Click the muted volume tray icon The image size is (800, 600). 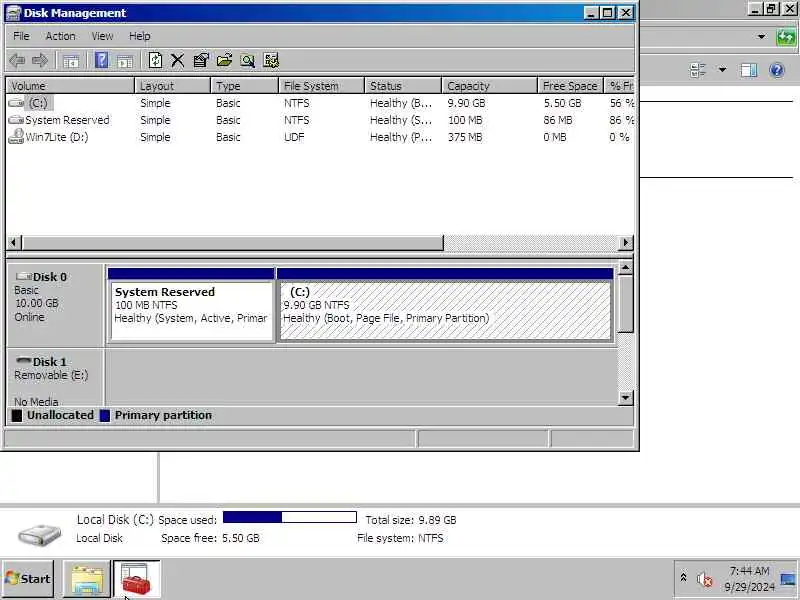pyautogui.click(x=705, y=579)
